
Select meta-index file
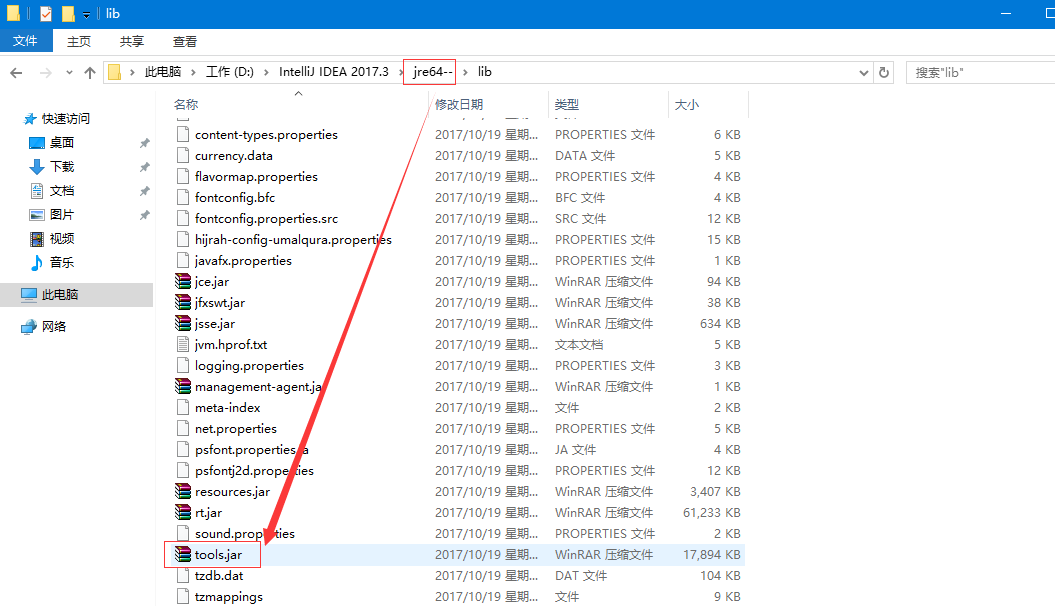[227, 408]
